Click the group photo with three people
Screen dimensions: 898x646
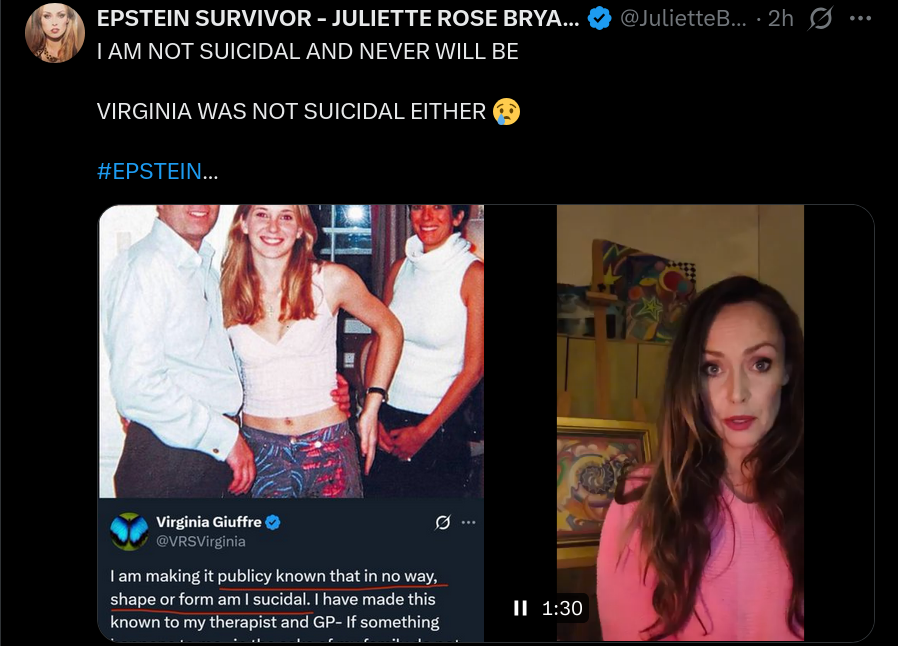click(292, 351)
